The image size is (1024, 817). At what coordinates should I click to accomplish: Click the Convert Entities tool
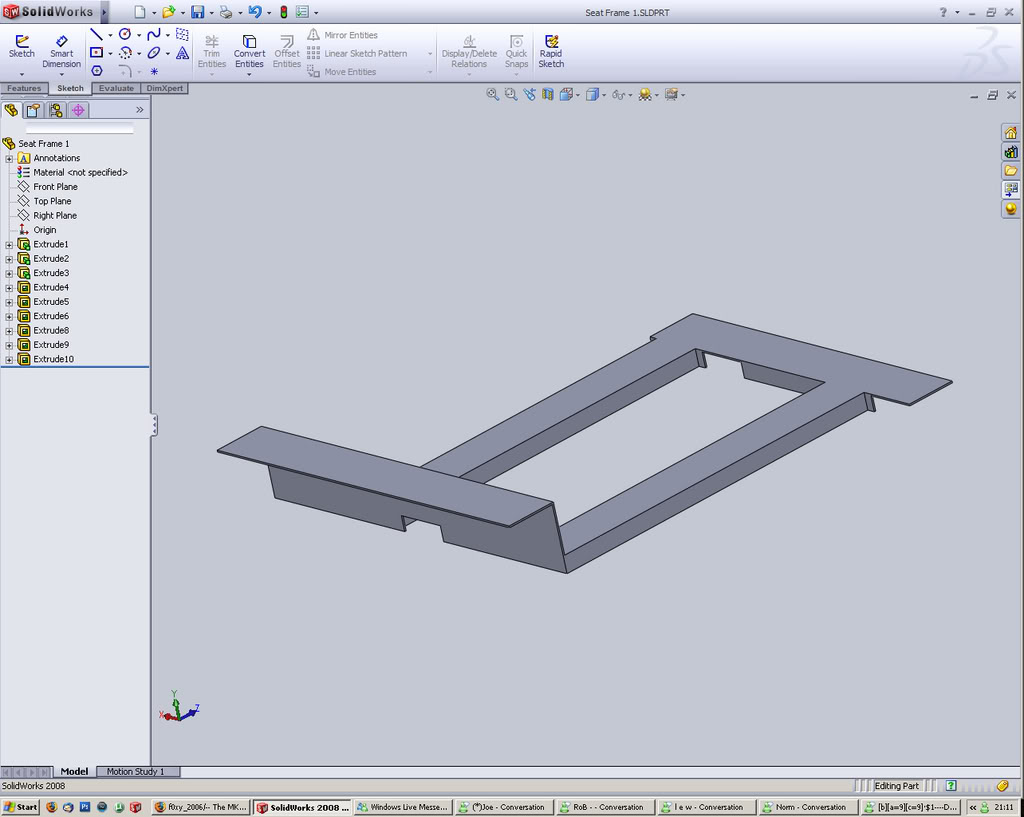249,50
